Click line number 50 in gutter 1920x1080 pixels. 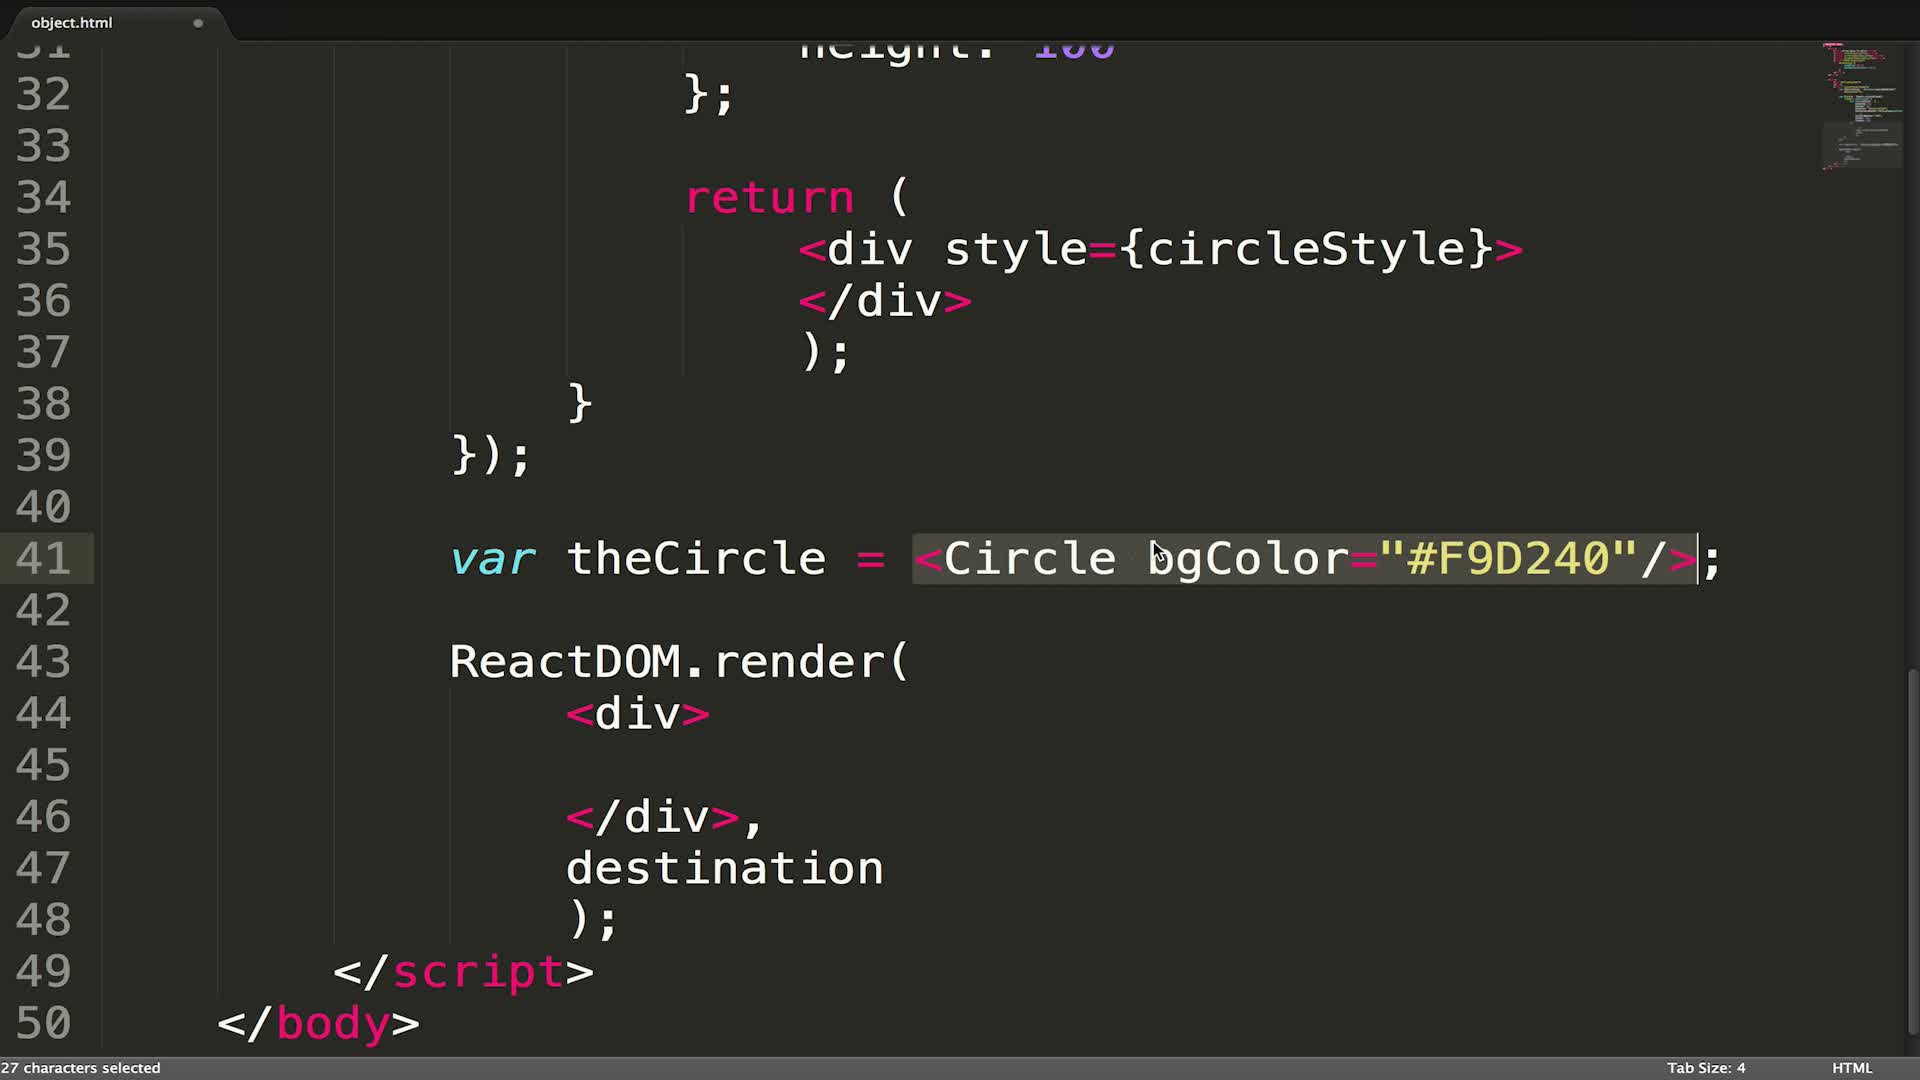point(44,1023)
